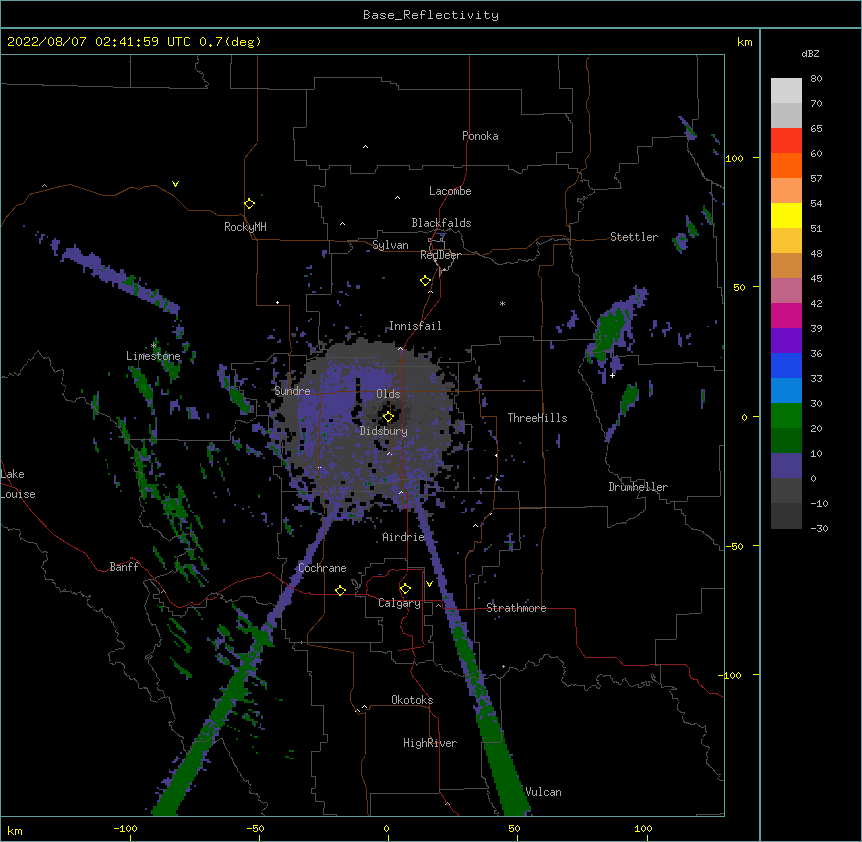Click the Lacombe city label
Screen dimensions: 862x842
(x=450, y=191)
